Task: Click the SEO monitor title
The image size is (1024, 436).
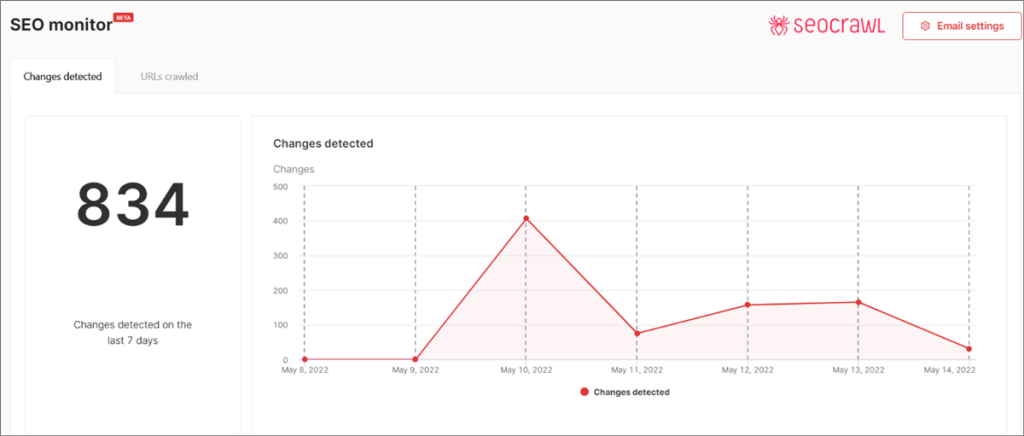Action: pyautogui.click(x=61, y=27)
